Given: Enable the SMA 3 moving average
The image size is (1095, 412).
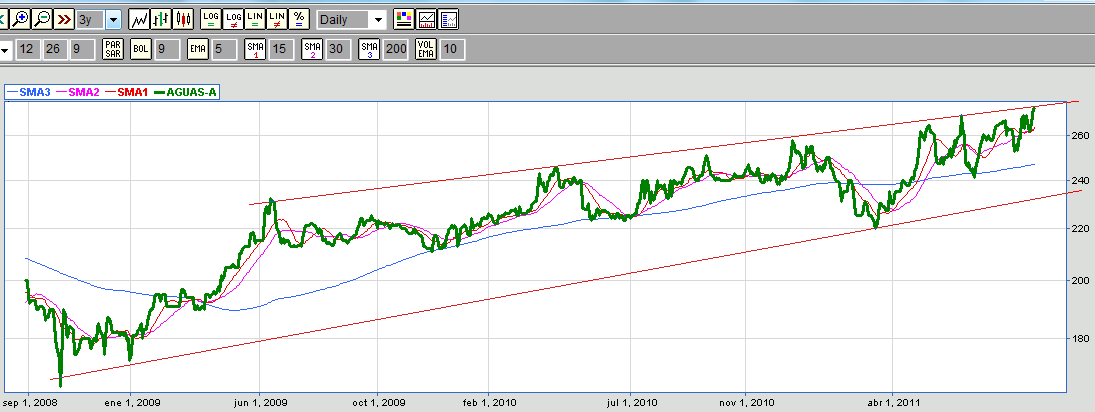Looking at the screenshot, I should pos(369,48).
